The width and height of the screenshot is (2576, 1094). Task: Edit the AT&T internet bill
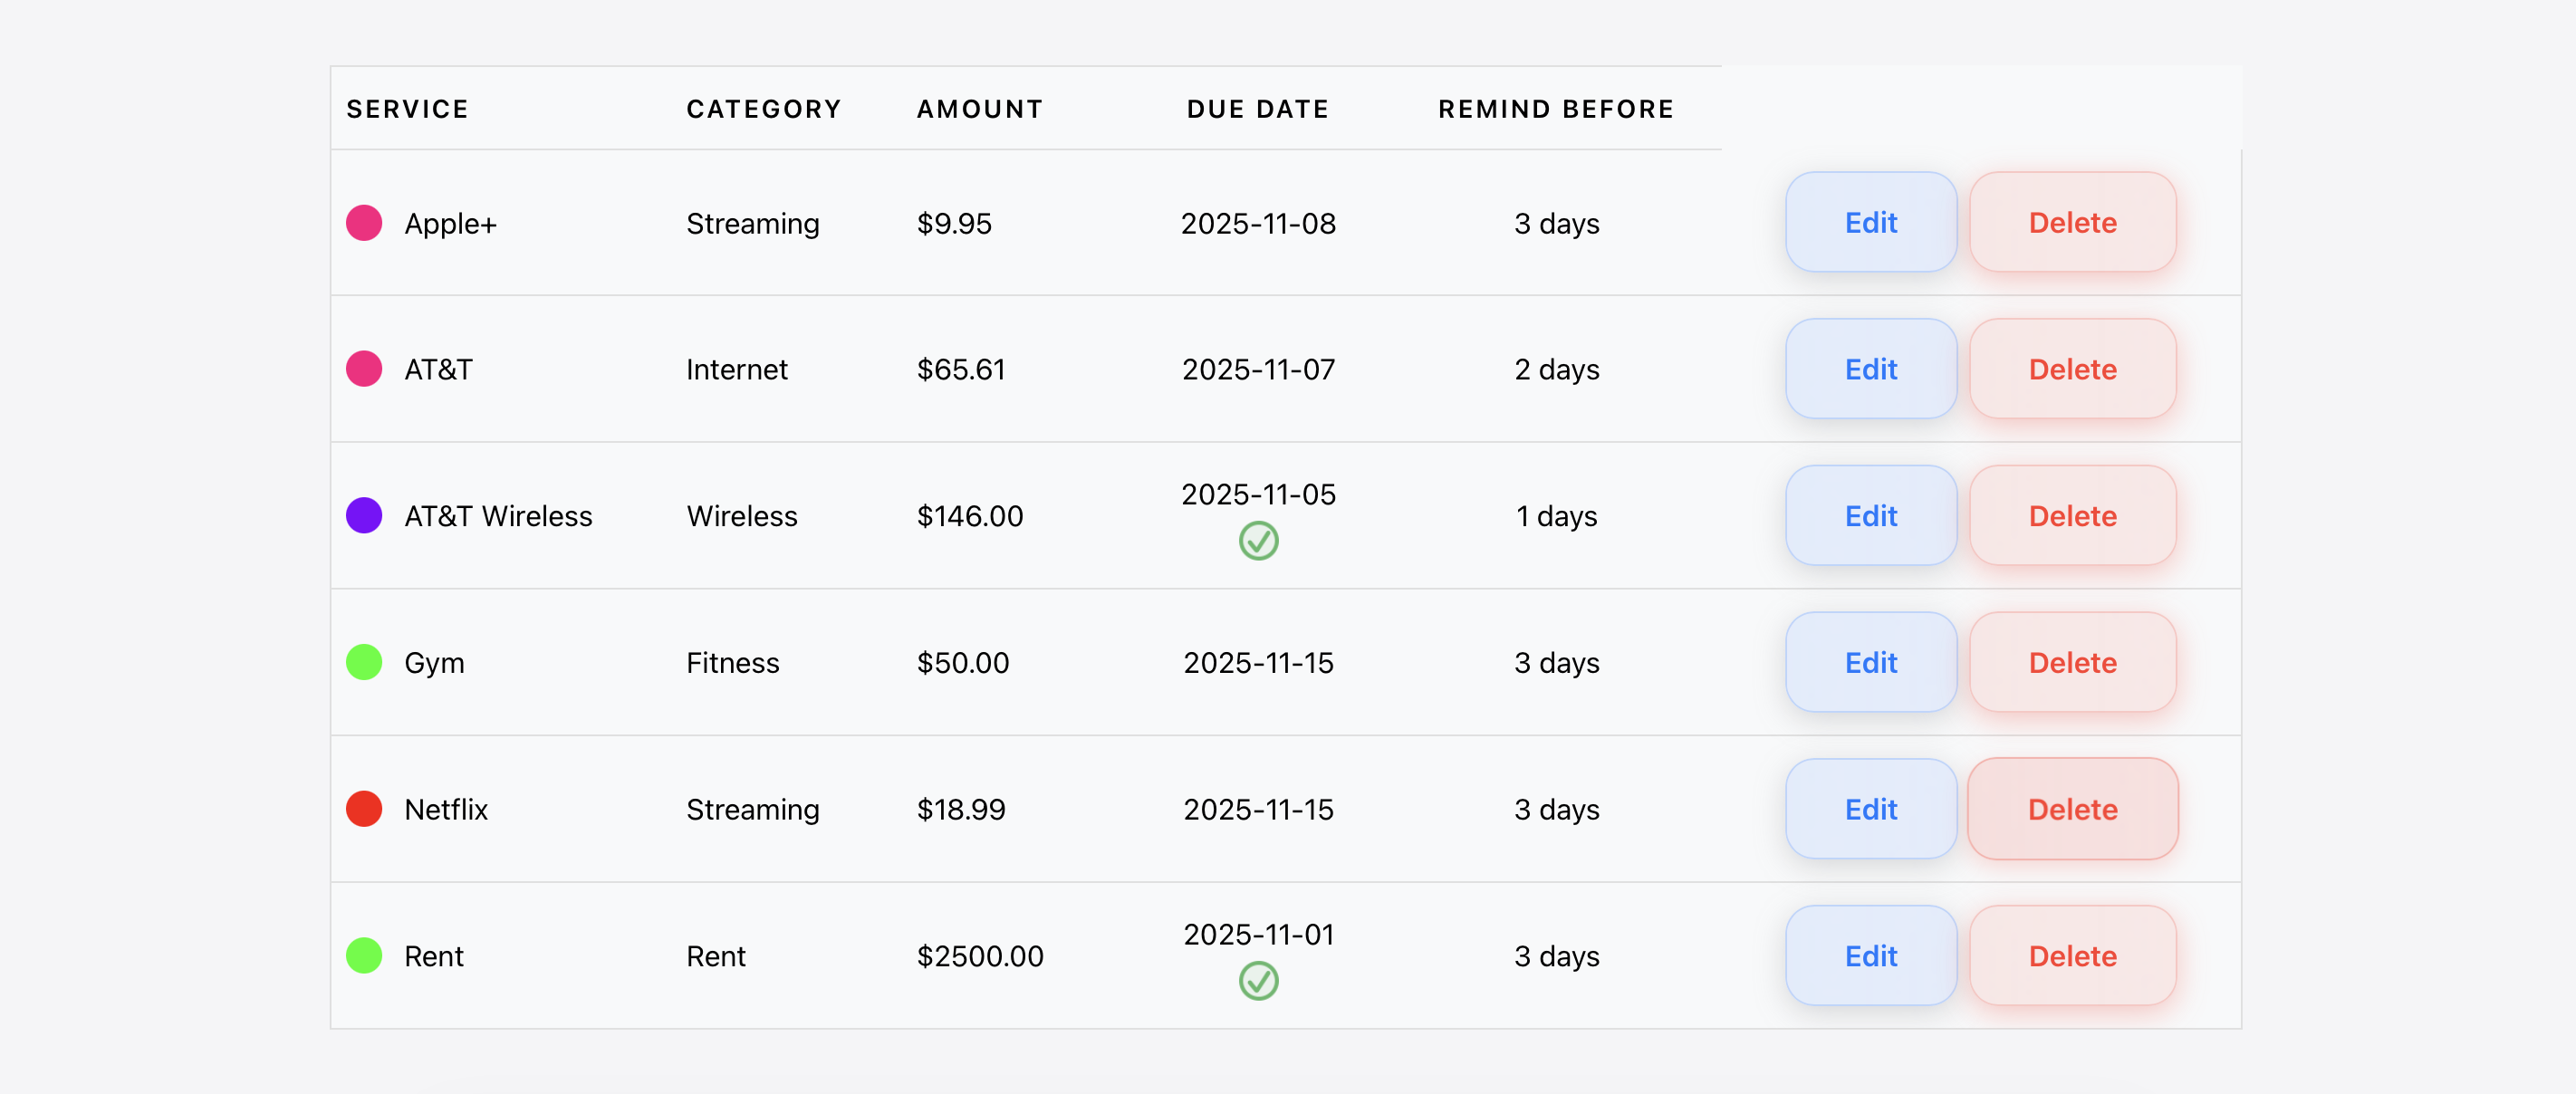point(1870,369)
